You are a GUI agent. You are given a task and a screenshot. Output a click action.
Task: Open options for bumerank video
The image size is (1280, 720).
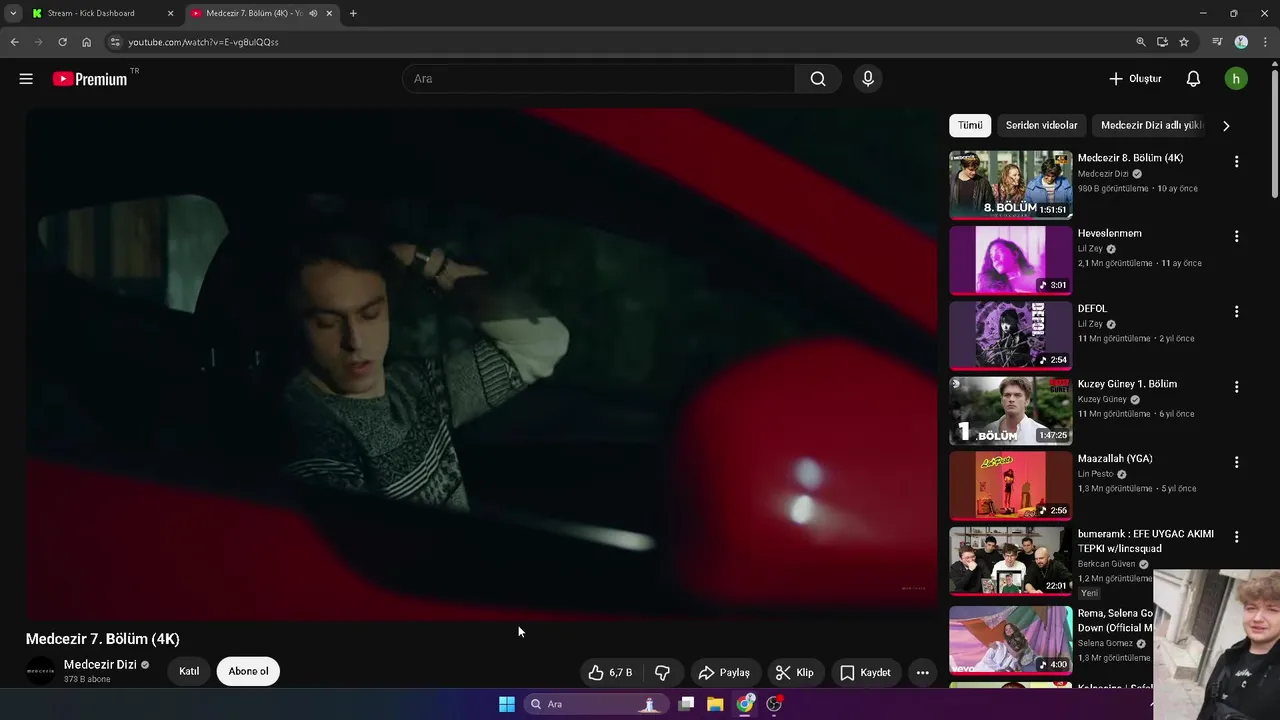click(1236, 537)
